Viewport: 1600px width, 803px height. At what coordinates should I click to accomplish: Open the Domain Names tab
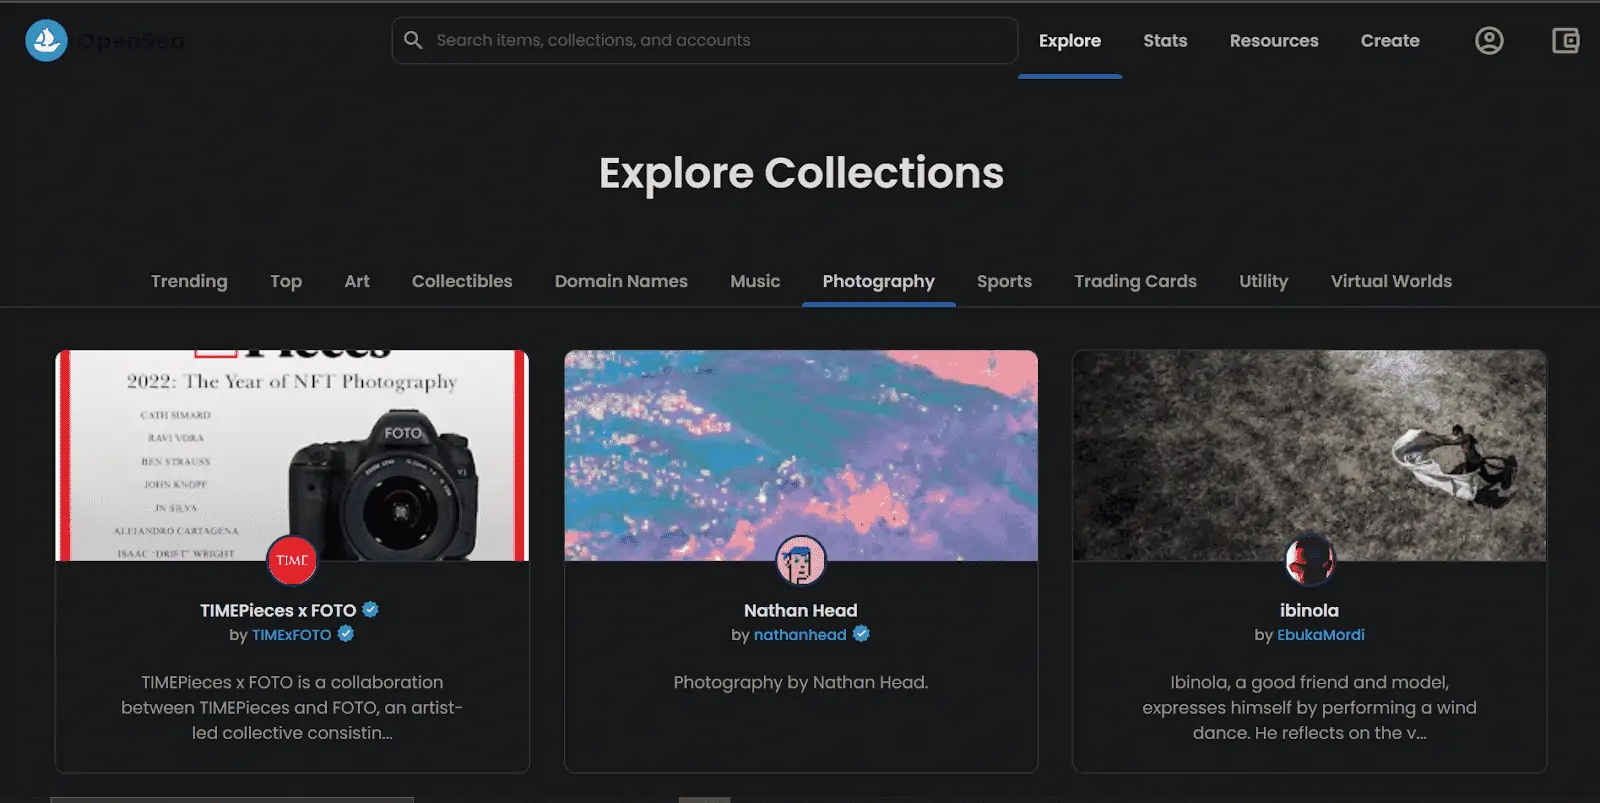pos(621,281)
